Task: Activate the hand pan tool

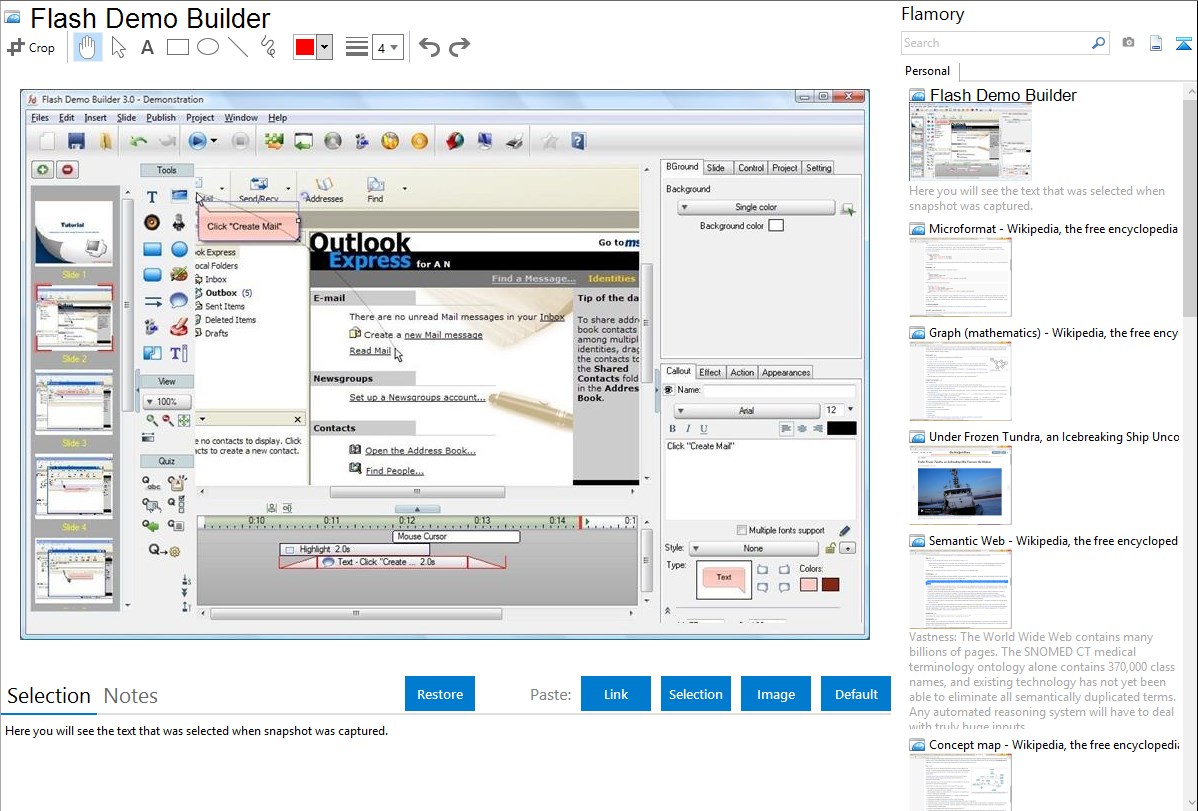Action: tap(87, 47)
